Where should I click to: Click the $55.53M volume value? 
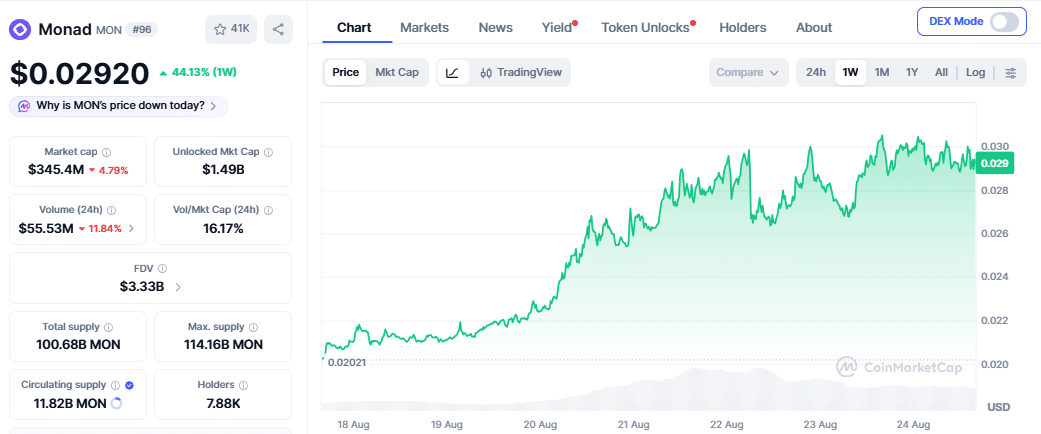point(46,228)
